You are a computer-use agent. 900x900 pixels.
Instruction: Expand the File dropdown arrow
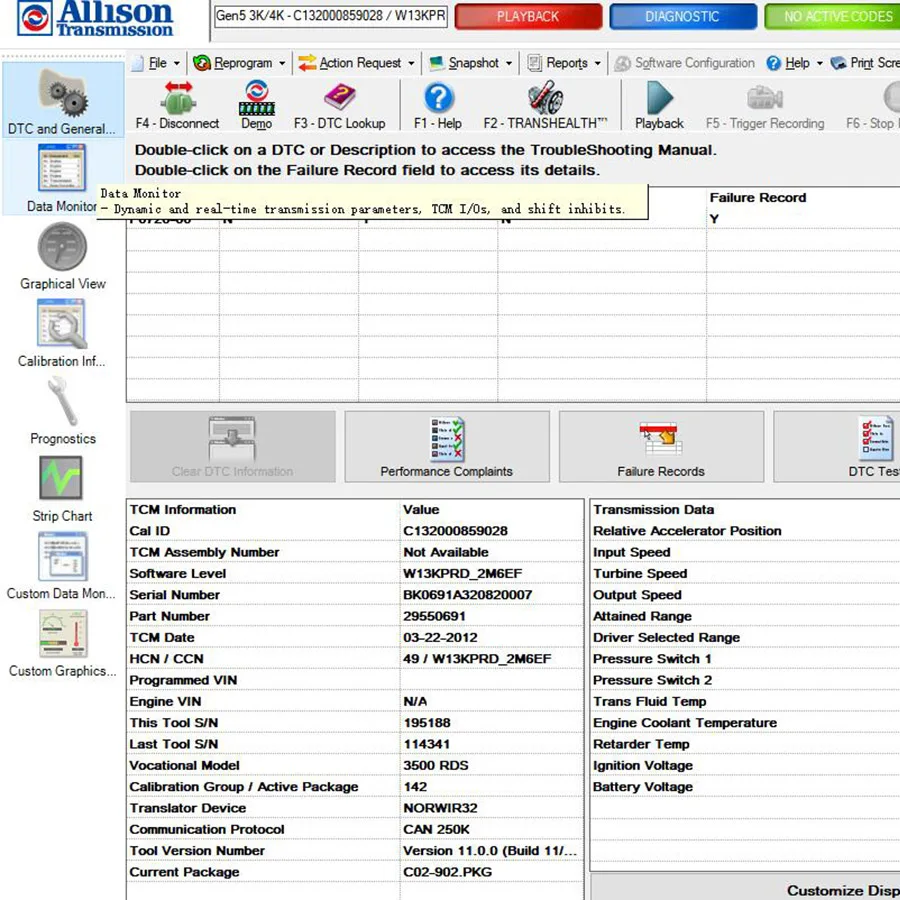[x=177, y=63]
